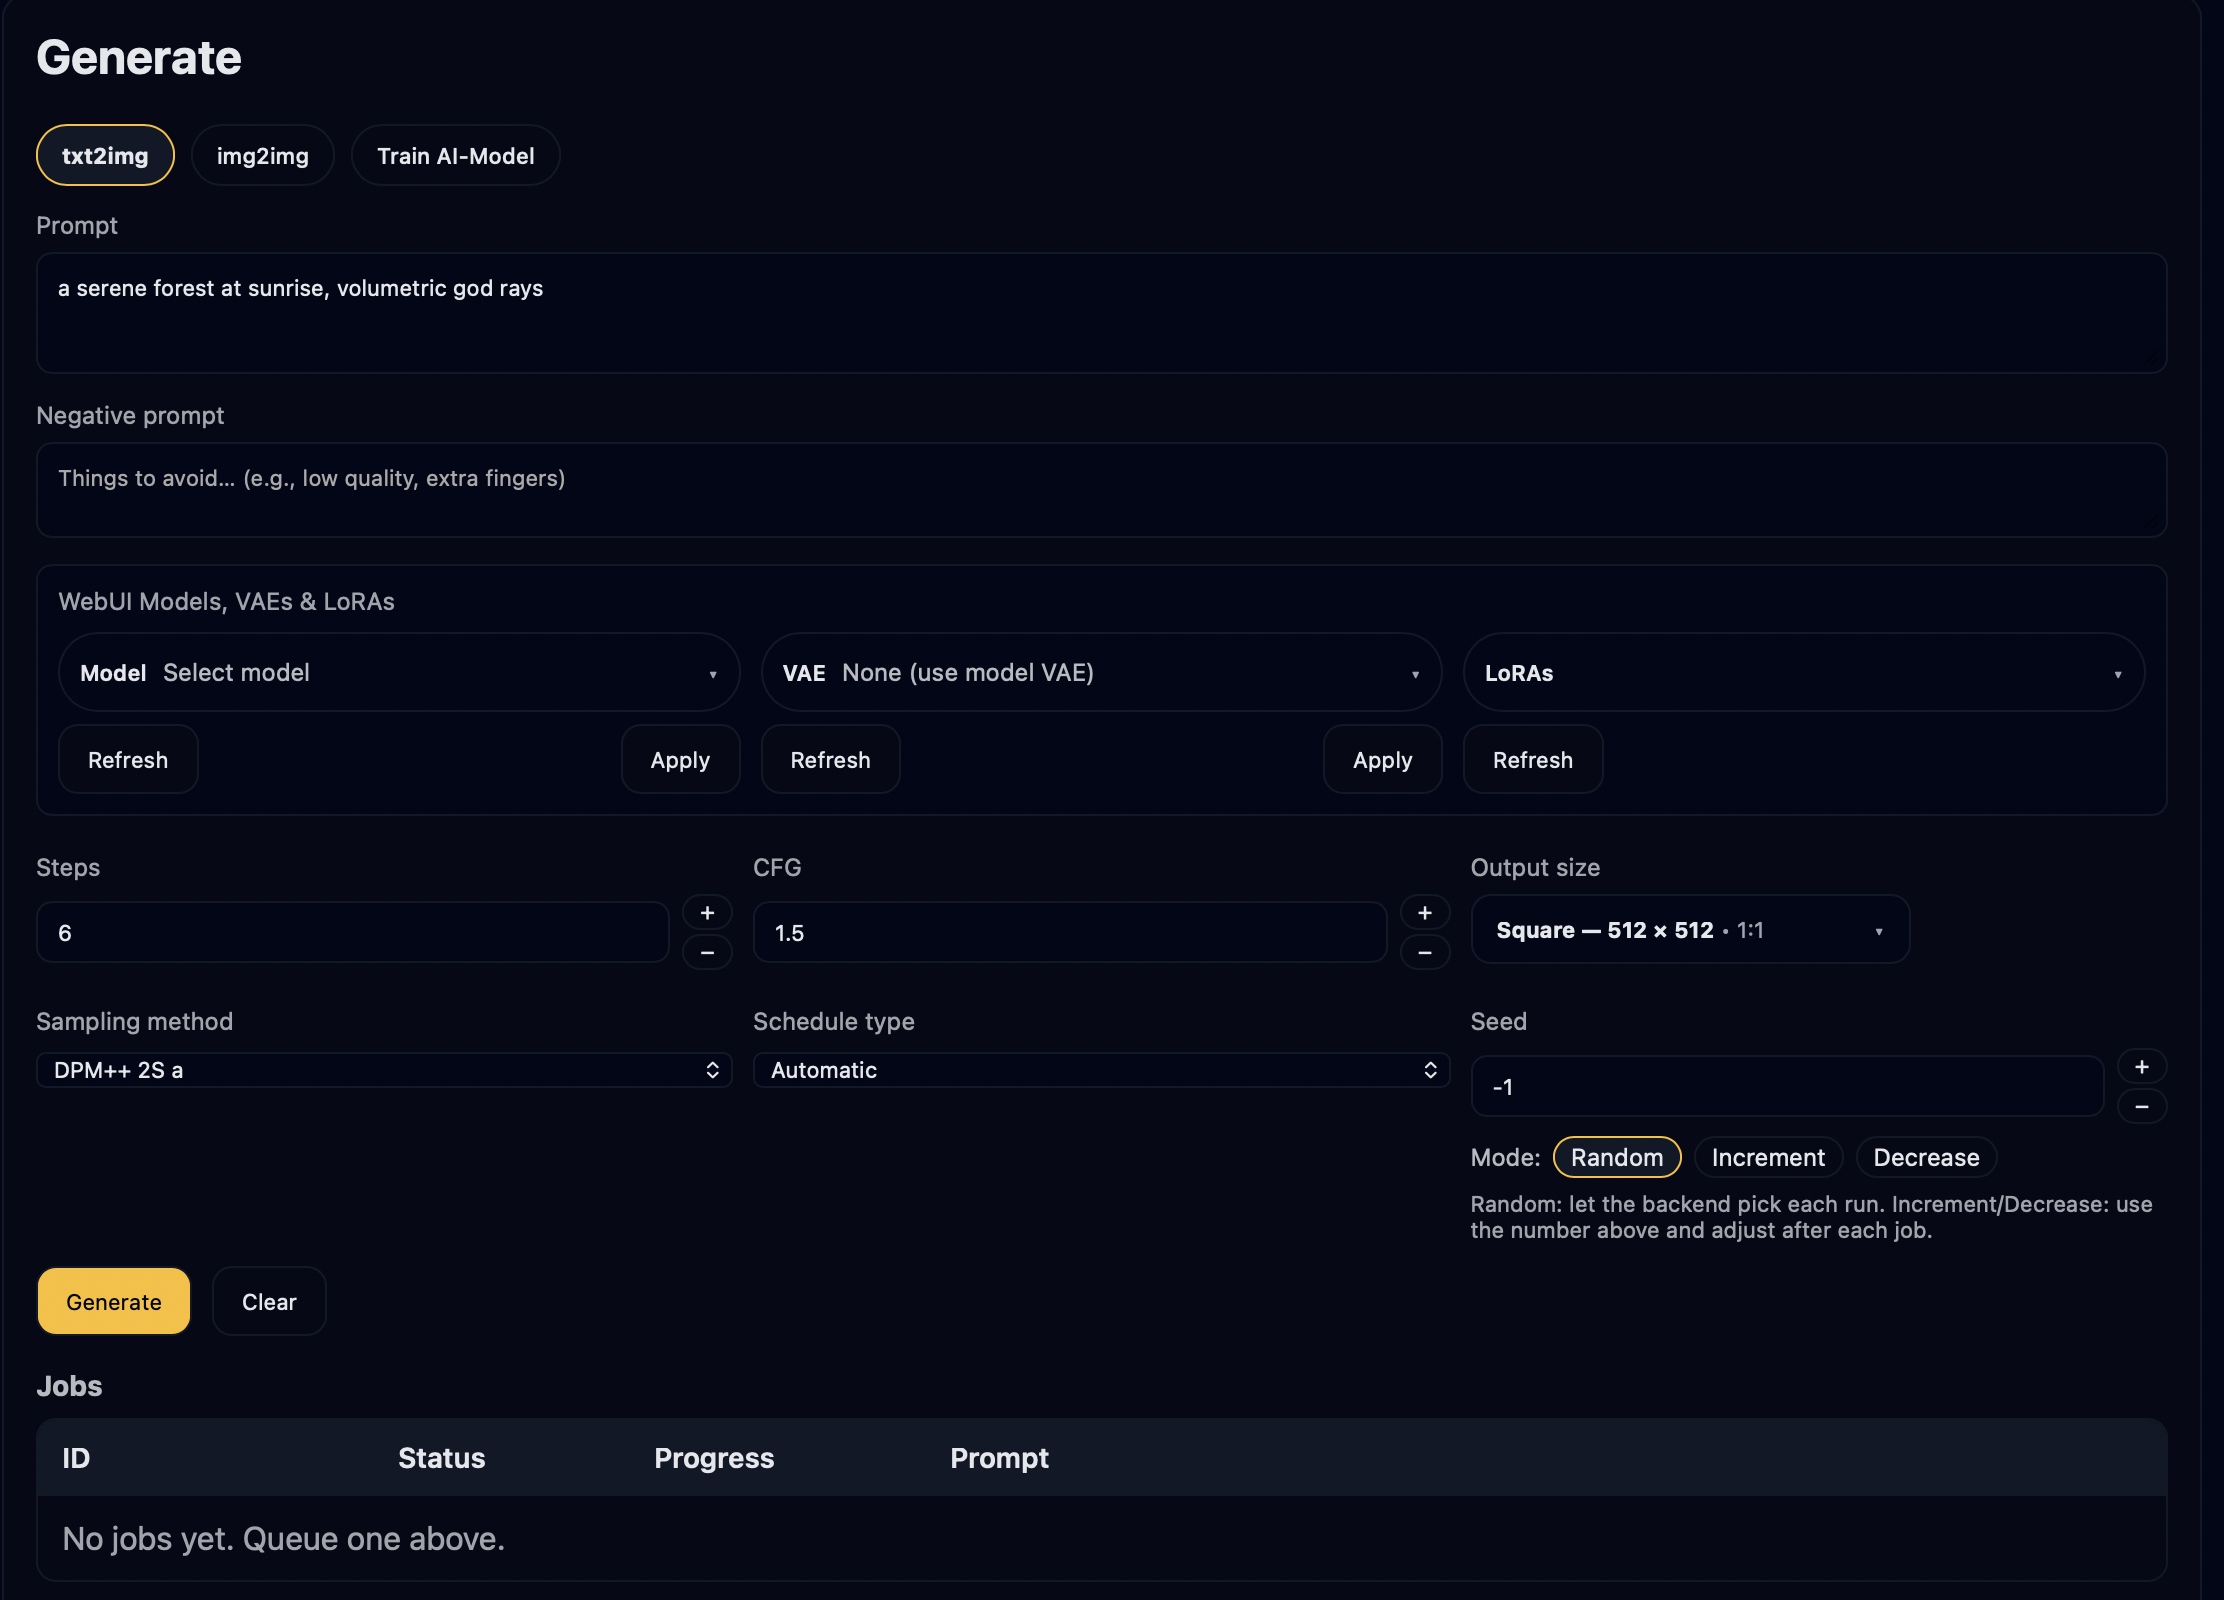Open the VAE selection dropdown
The width and height of the screenshot is (2224, 1600).
(x=1100, y=672)
